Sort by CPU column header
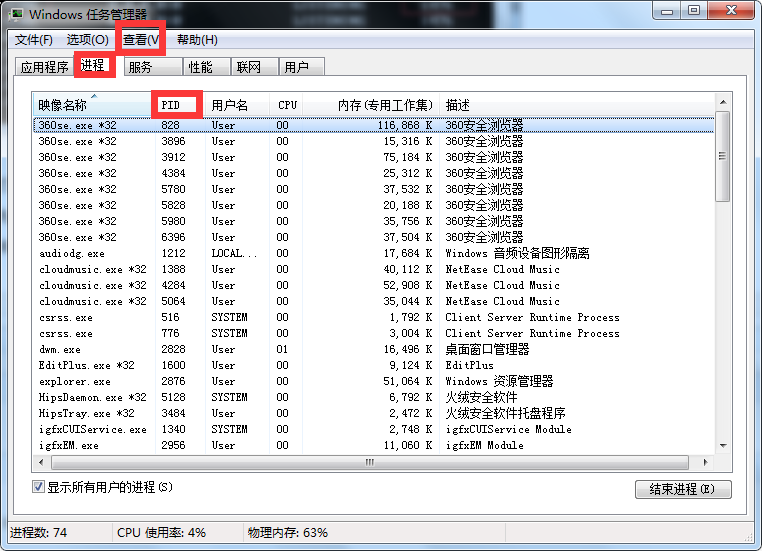Viewport: 762px width, 551px height. point(286,105)
